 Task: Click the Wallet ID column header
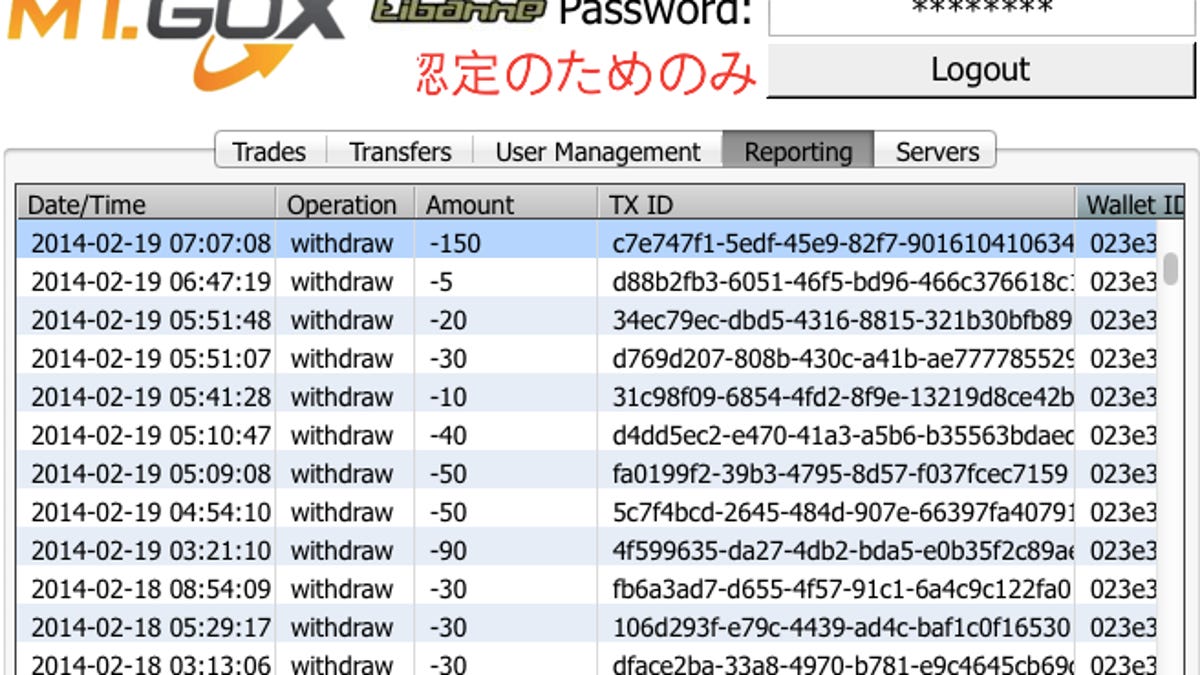tap(1130, 205)
